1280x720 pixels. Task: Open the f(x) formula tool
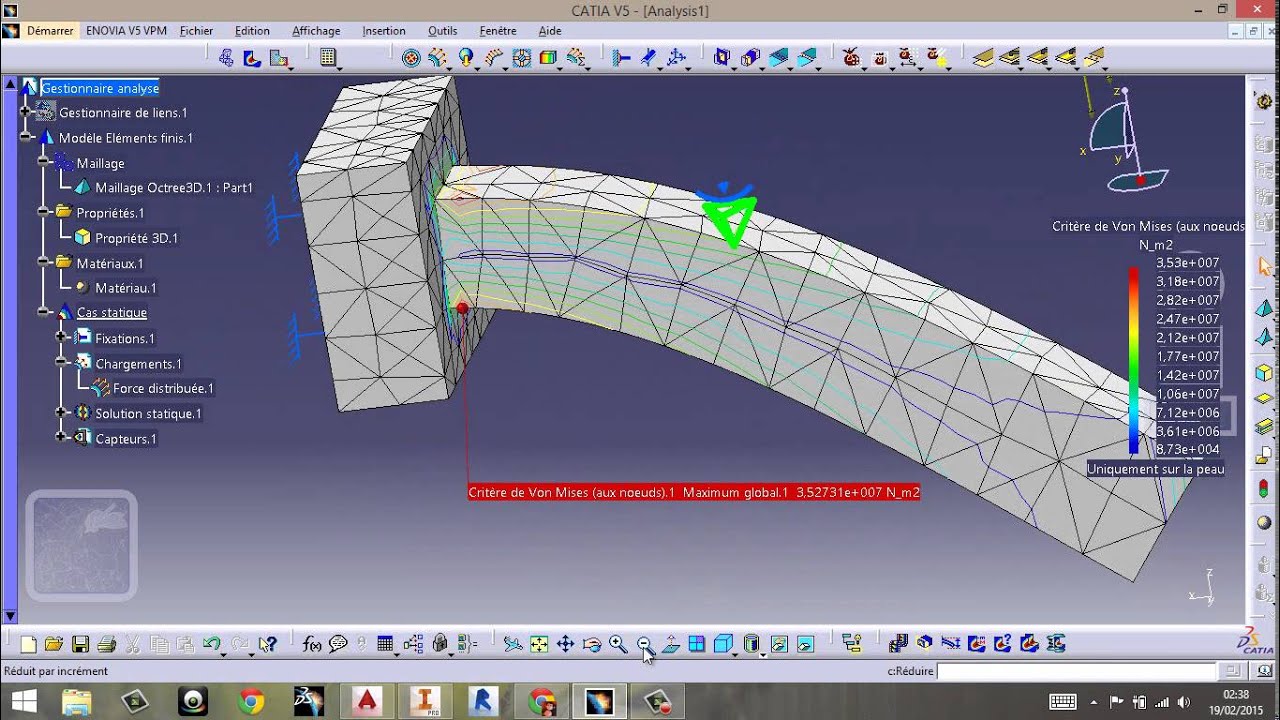[x=312, y=645]
